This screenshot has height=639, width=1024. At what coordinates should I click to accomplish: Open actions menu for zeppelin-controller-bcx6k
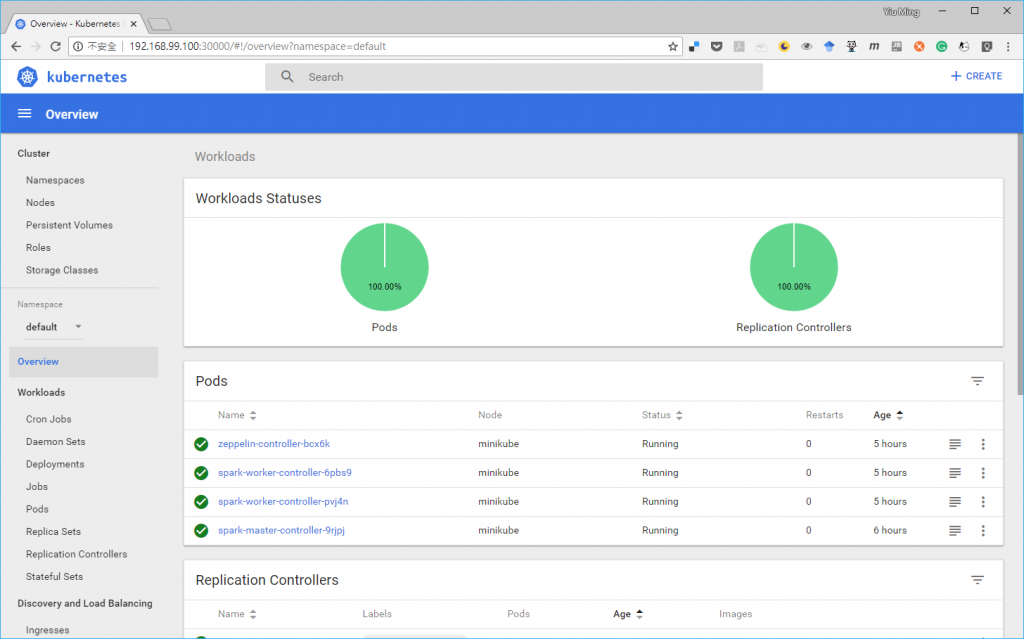(983, 444)
